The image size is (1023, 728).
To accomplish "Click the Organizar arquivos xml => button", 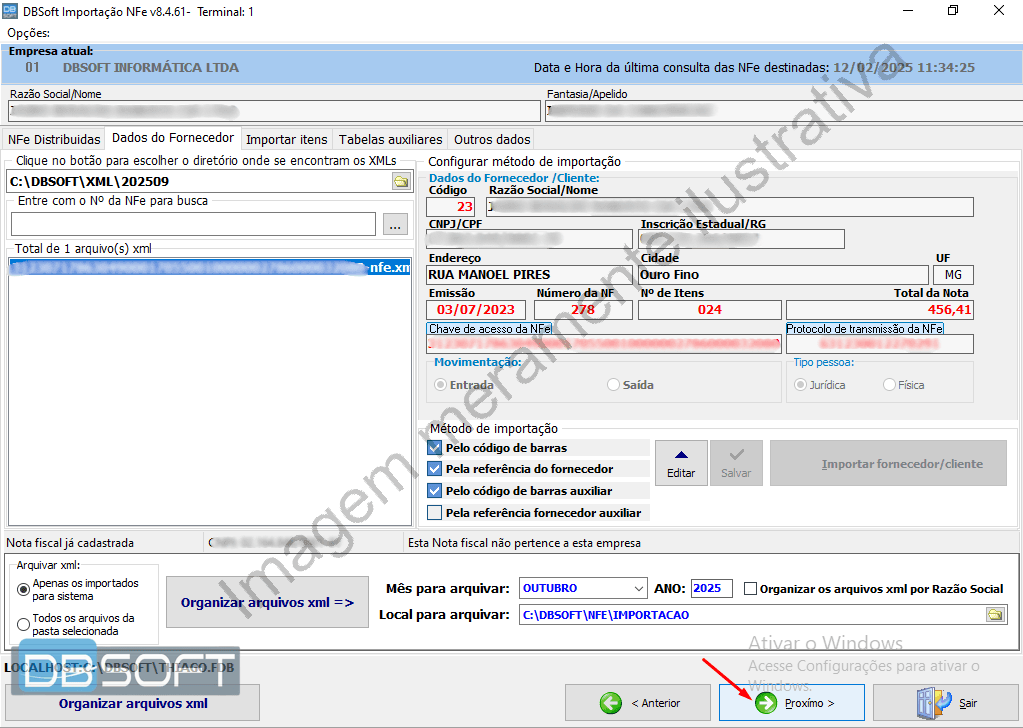I will [x=267, y=603].
